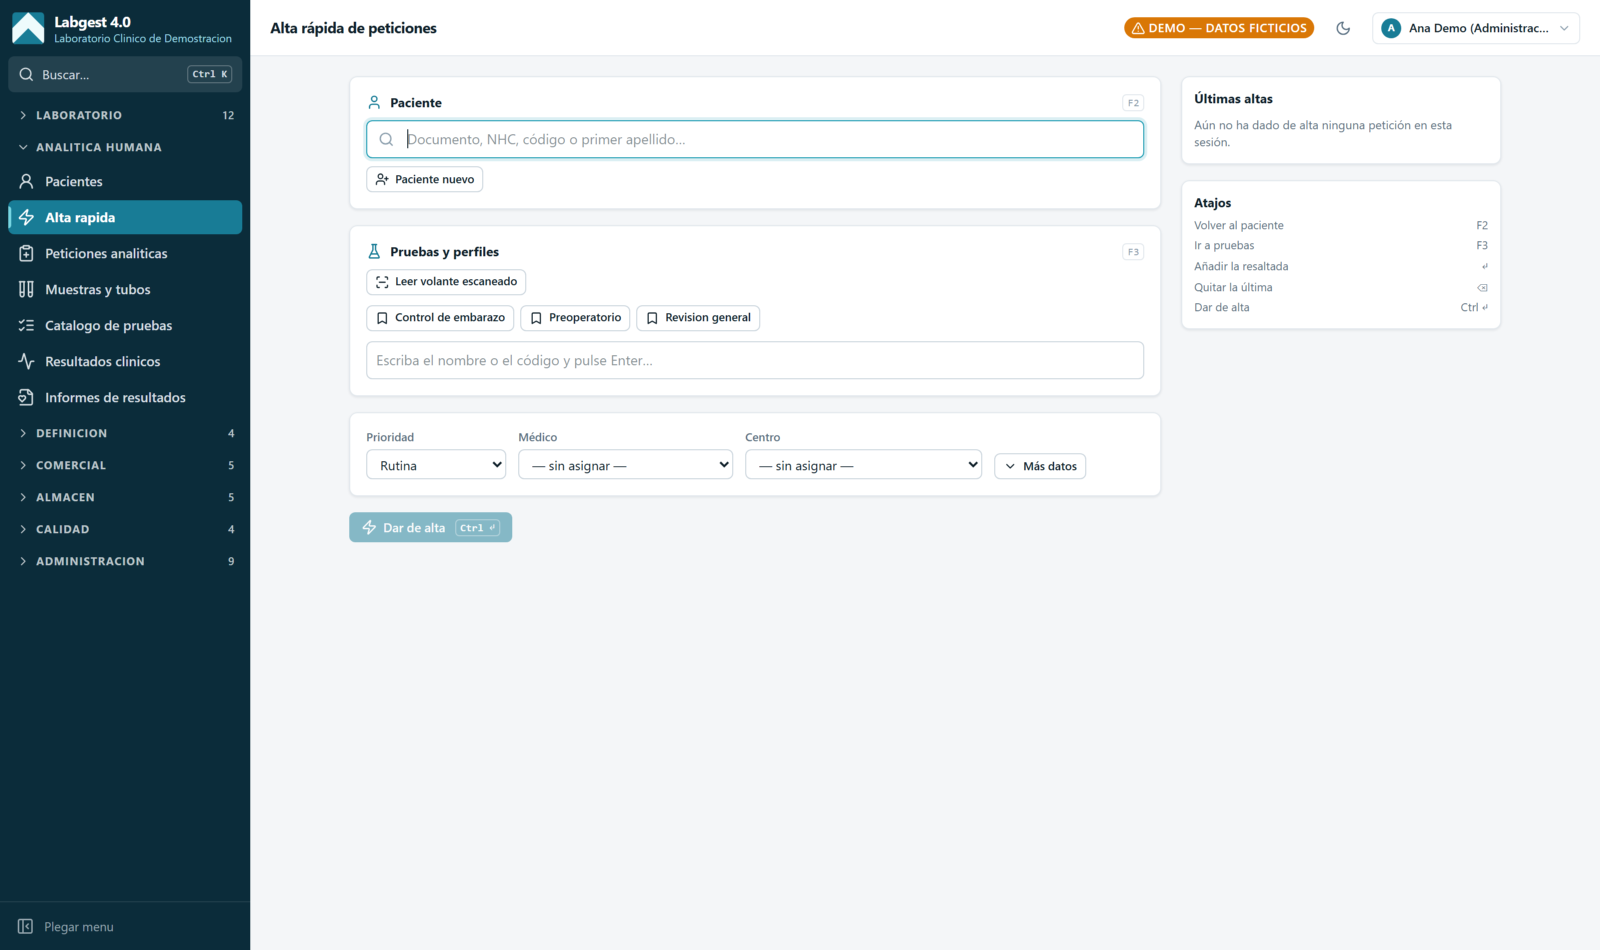Screen dimensions: 1600x950
Task: Add the Revision general profile
Action: pyautogui.click(x=698, y=318)
